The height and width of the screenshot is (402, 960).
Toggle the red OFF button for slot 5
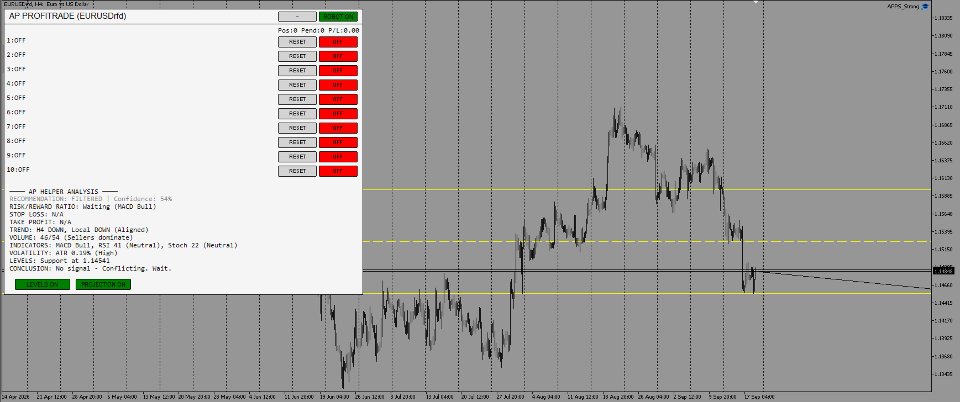coord(338,99)
